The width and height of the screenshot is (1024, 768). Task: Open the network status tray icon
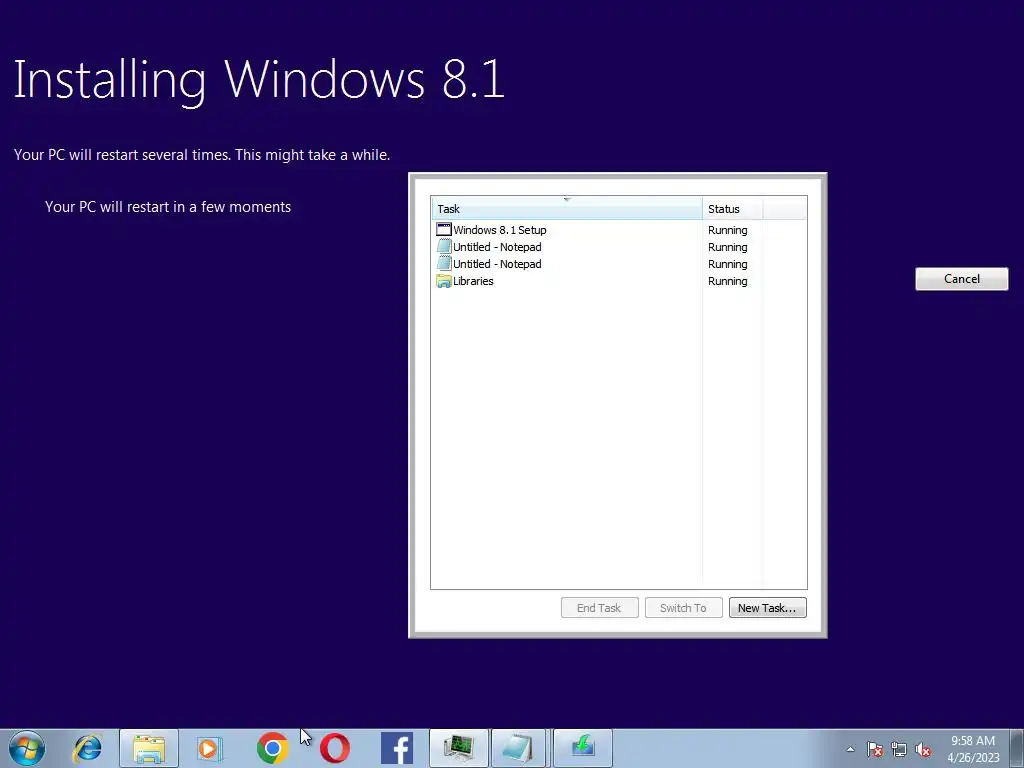pyautogui.click(x=899, y=749)
